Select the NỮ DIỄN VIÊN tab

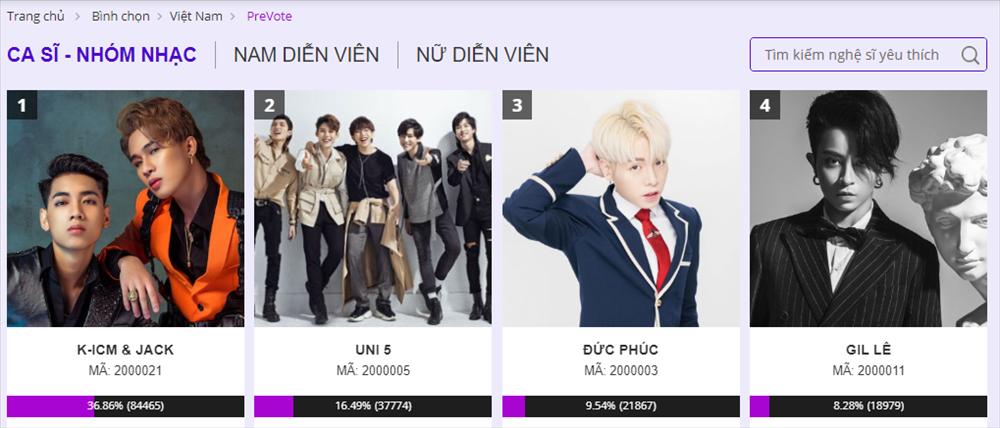pos(482,55)
